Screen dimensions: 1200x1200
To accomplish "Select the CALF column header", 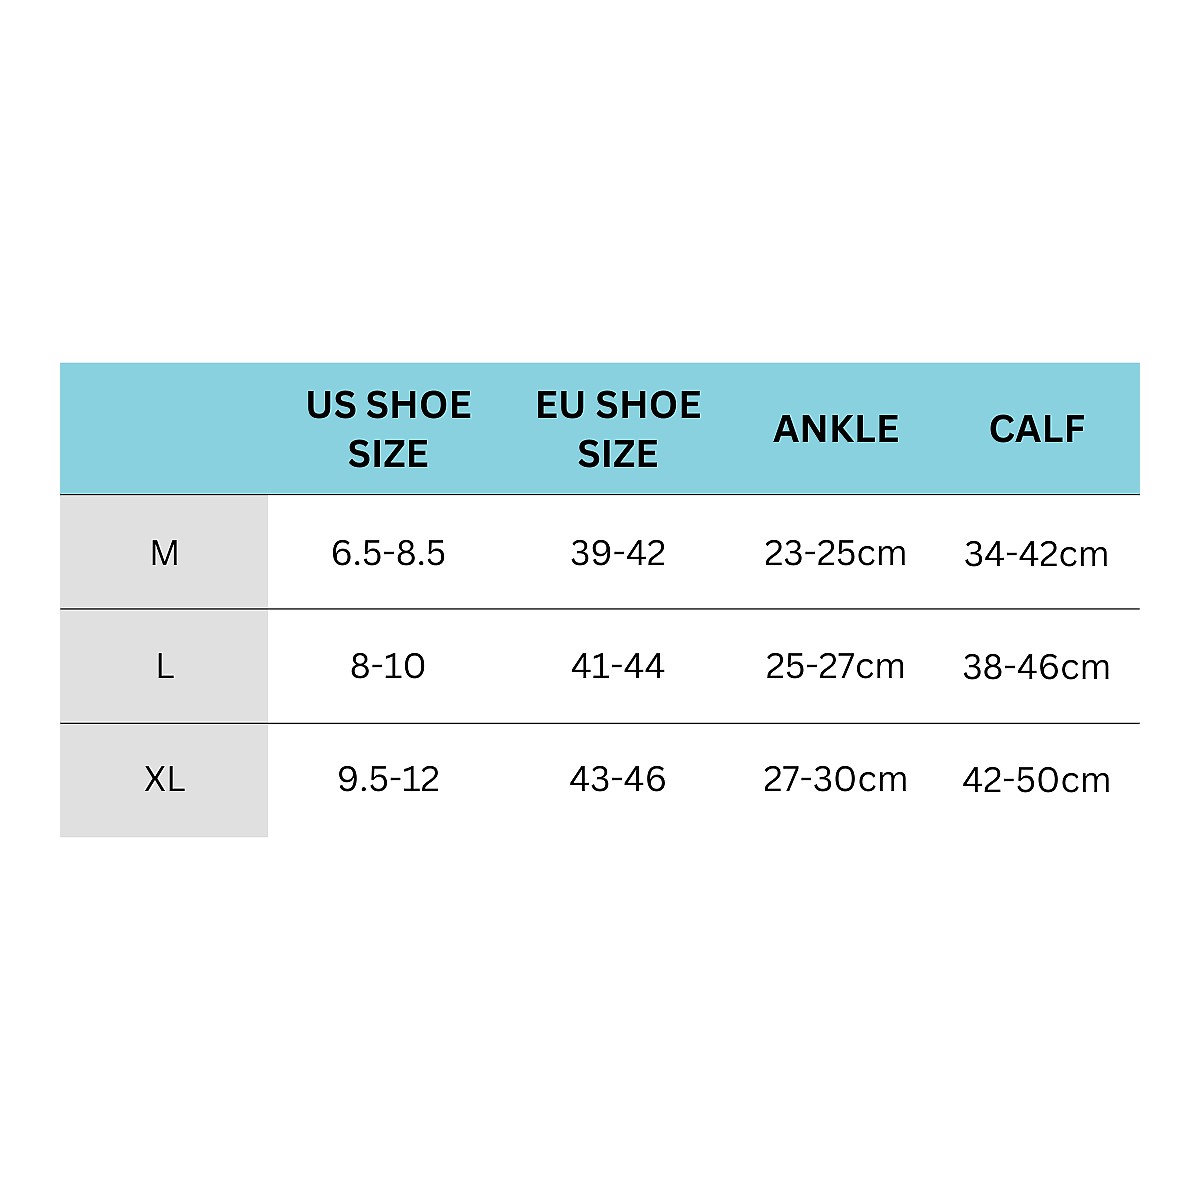I will click(x=1037, y=429).
